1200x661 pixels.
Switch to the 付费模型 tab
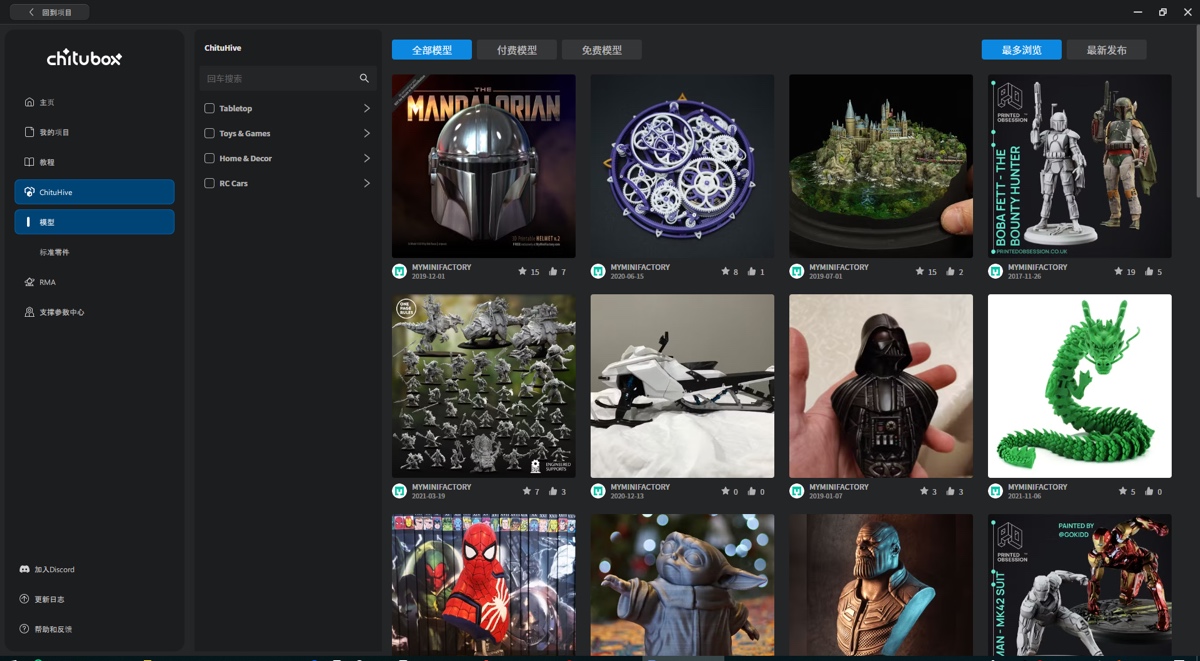click(x=517, y=50)
